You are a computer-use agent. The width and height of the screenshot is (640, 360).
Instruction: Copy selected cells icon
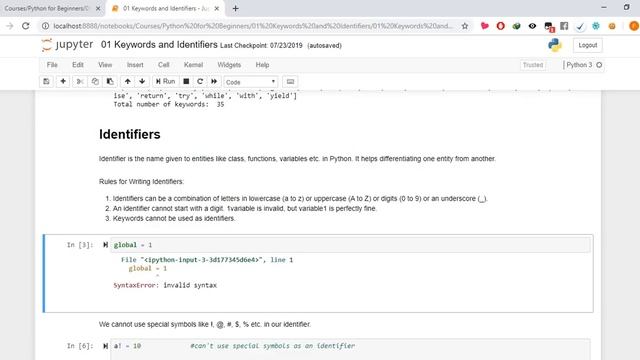click(95, 82)
